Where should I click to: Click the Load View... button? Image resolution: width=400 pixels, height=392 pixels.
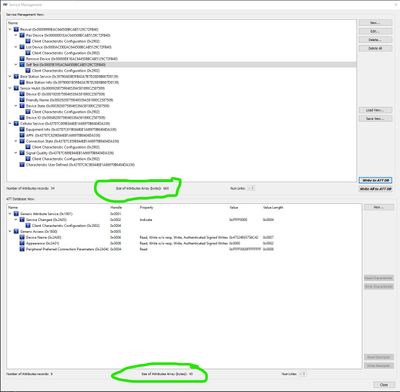[x=375, y=110]
